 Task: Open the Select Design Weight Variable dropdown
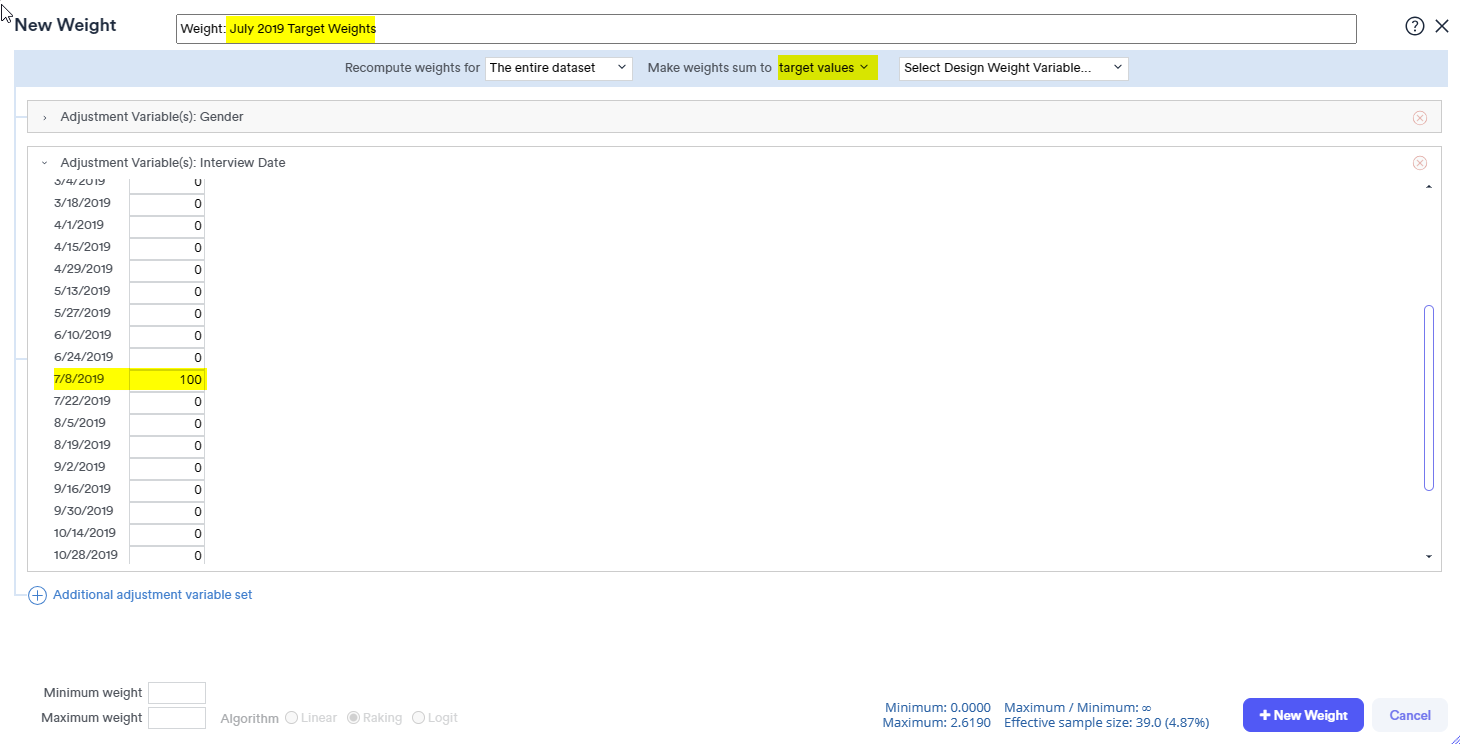click(x=1014, y=68)
